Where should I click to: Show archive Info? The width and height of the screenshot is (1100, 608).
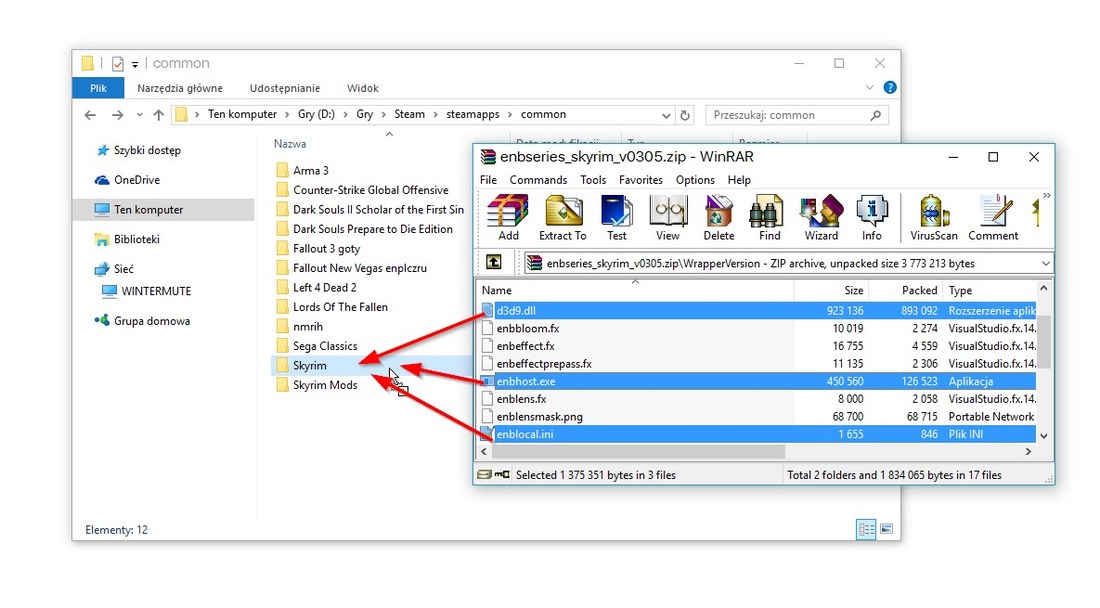point(872,217)
